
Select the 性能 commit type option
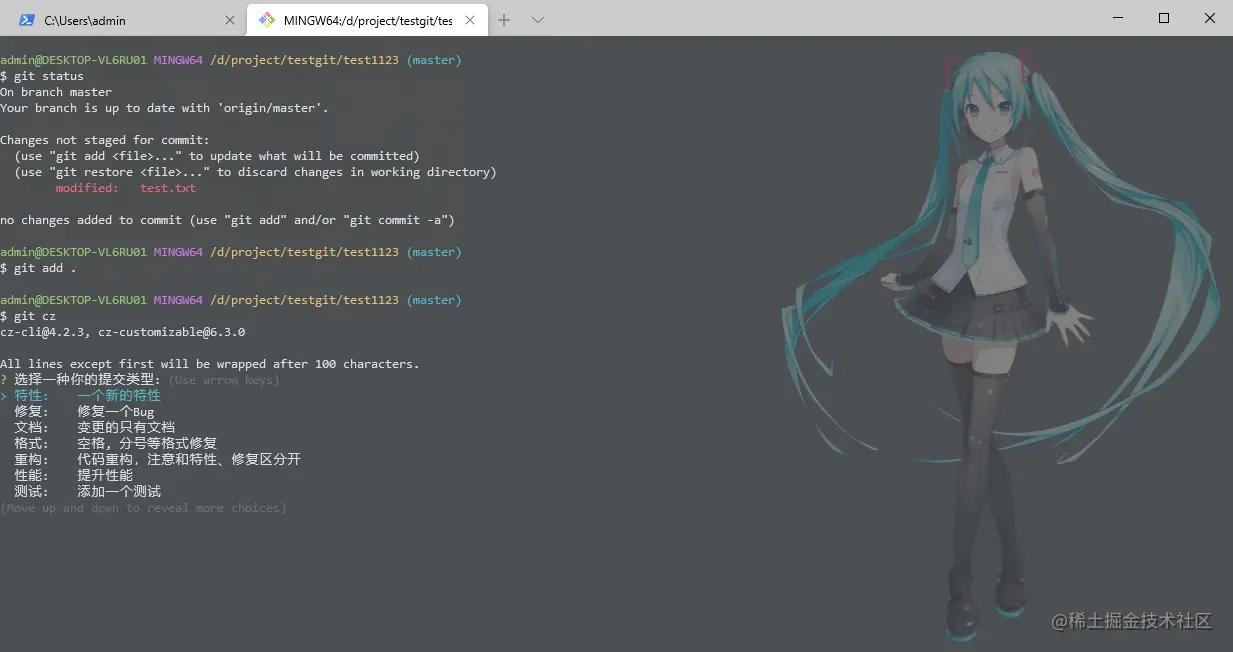pyautogui.click(x=73, y=476)
